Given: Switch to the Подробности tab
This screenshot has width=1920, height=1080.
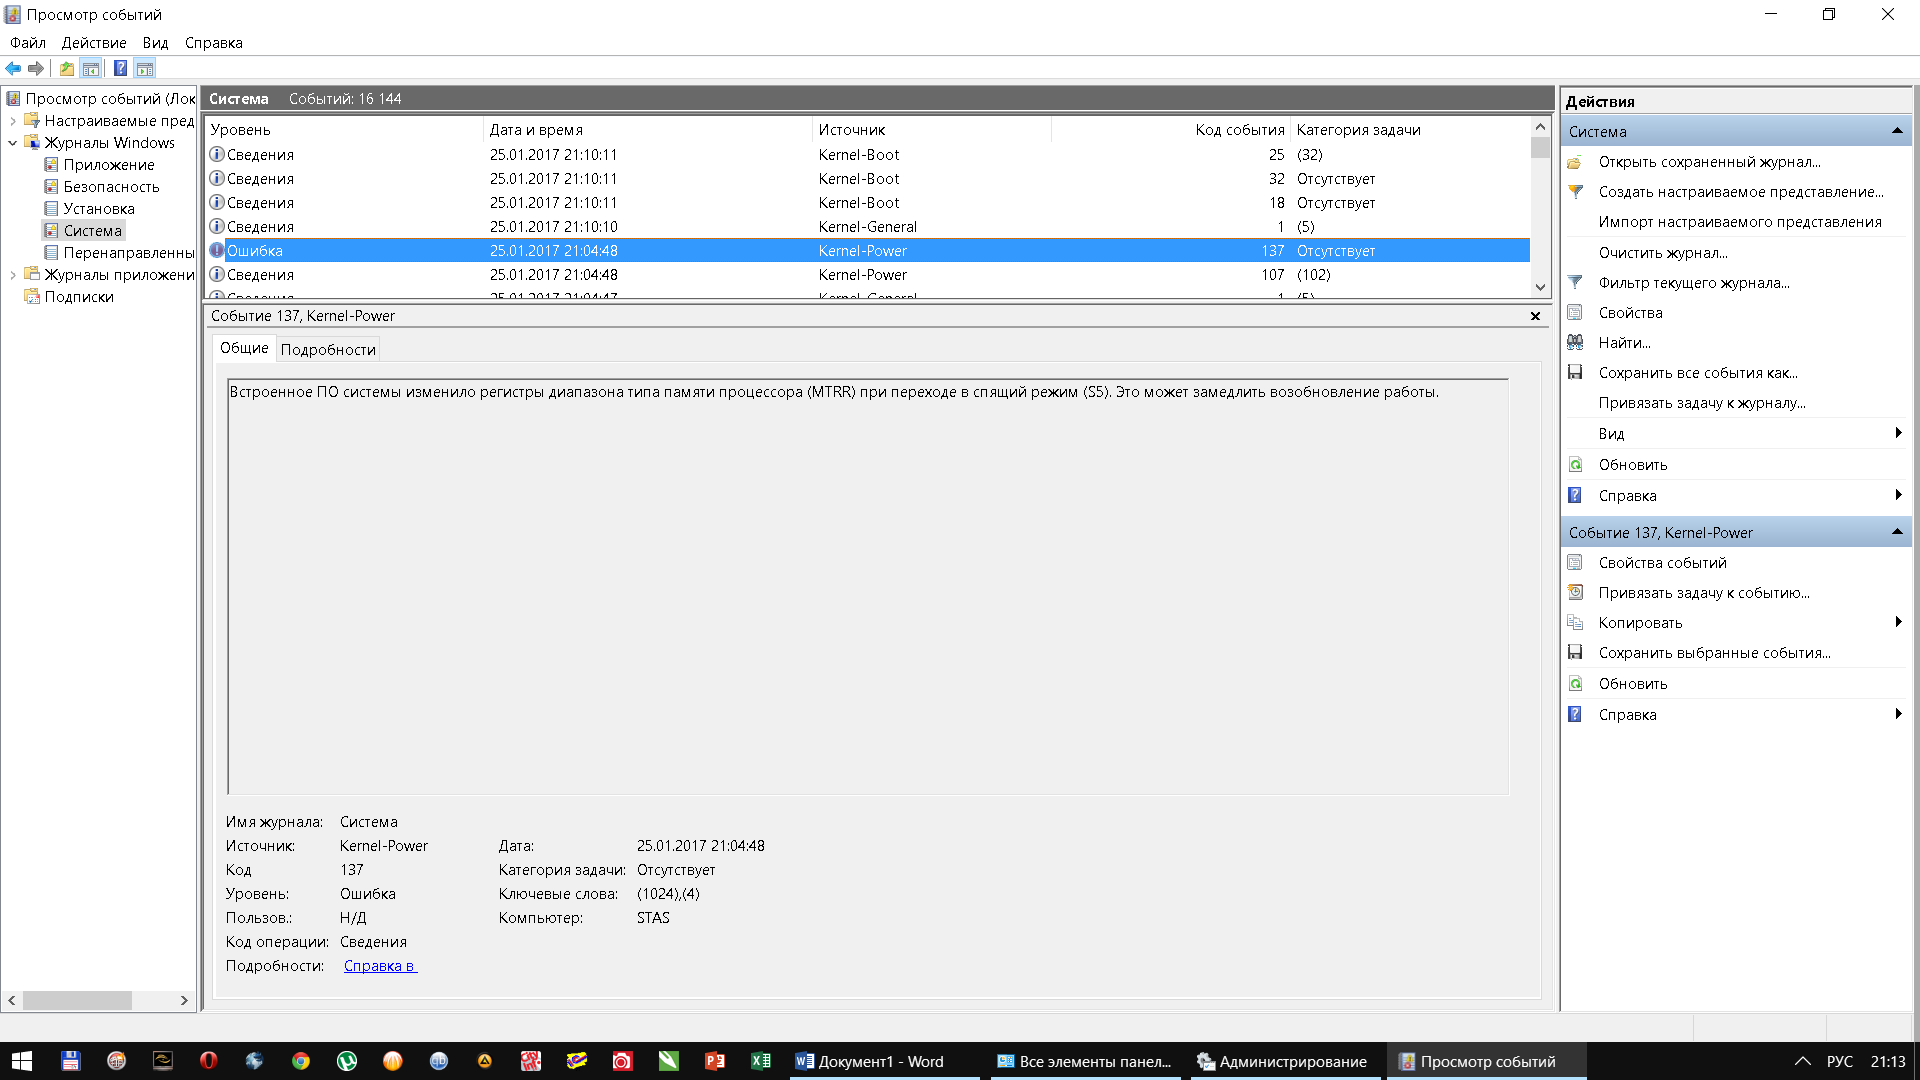Looking at the screenshot, I should pos(328,349).
